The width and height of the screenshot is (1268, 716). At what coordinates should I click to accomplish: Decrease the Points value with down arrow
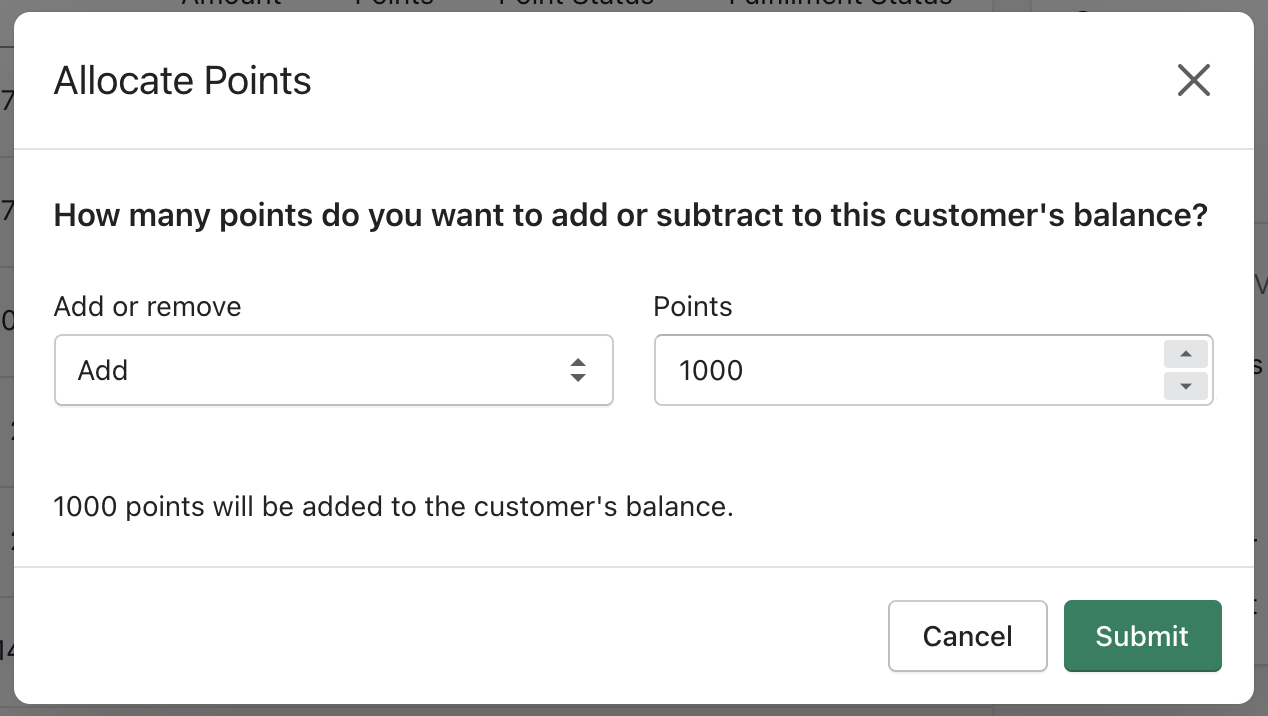click(1186, 386)
